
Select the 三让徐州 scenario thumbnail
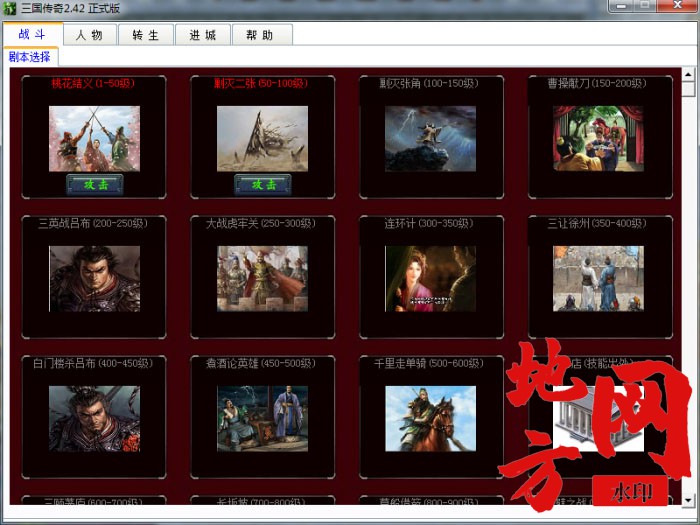click(x=598, y=279)
